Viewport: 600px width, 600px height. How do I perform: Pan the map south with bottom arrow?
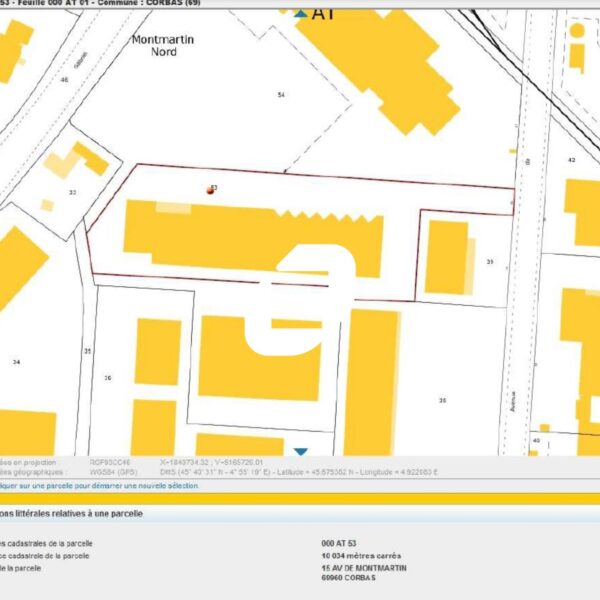pos(301,452)
